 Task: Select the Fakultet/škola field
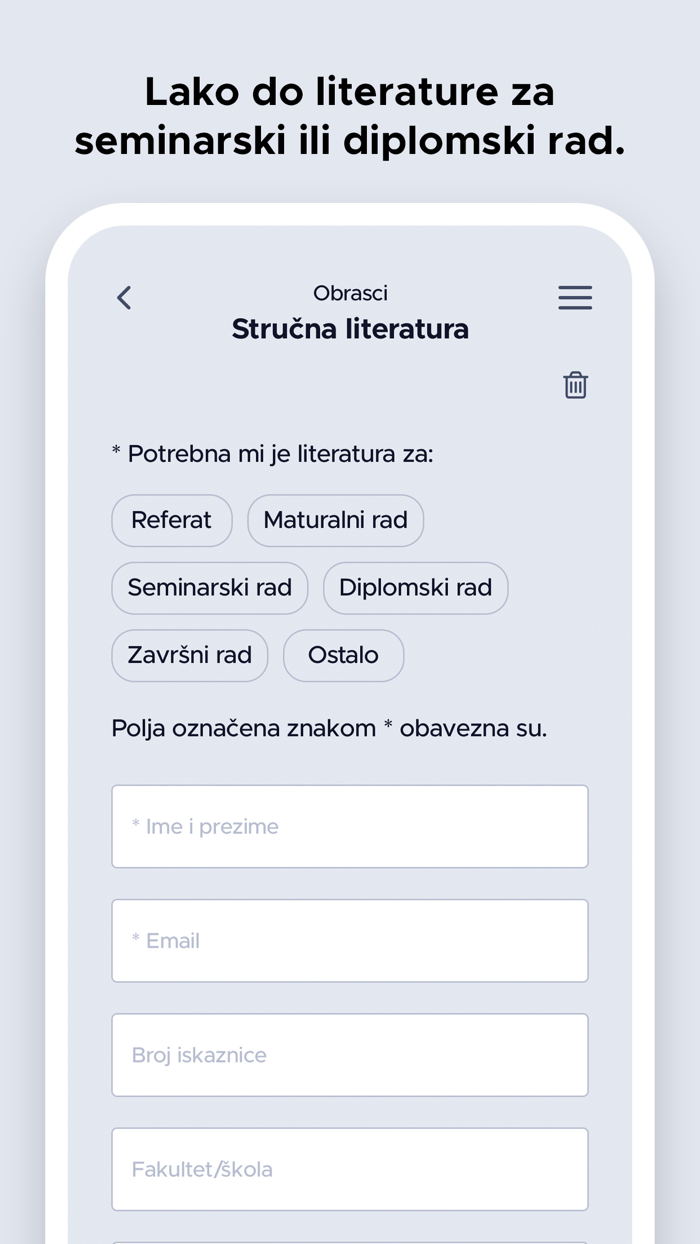(x=350, y=1169)
